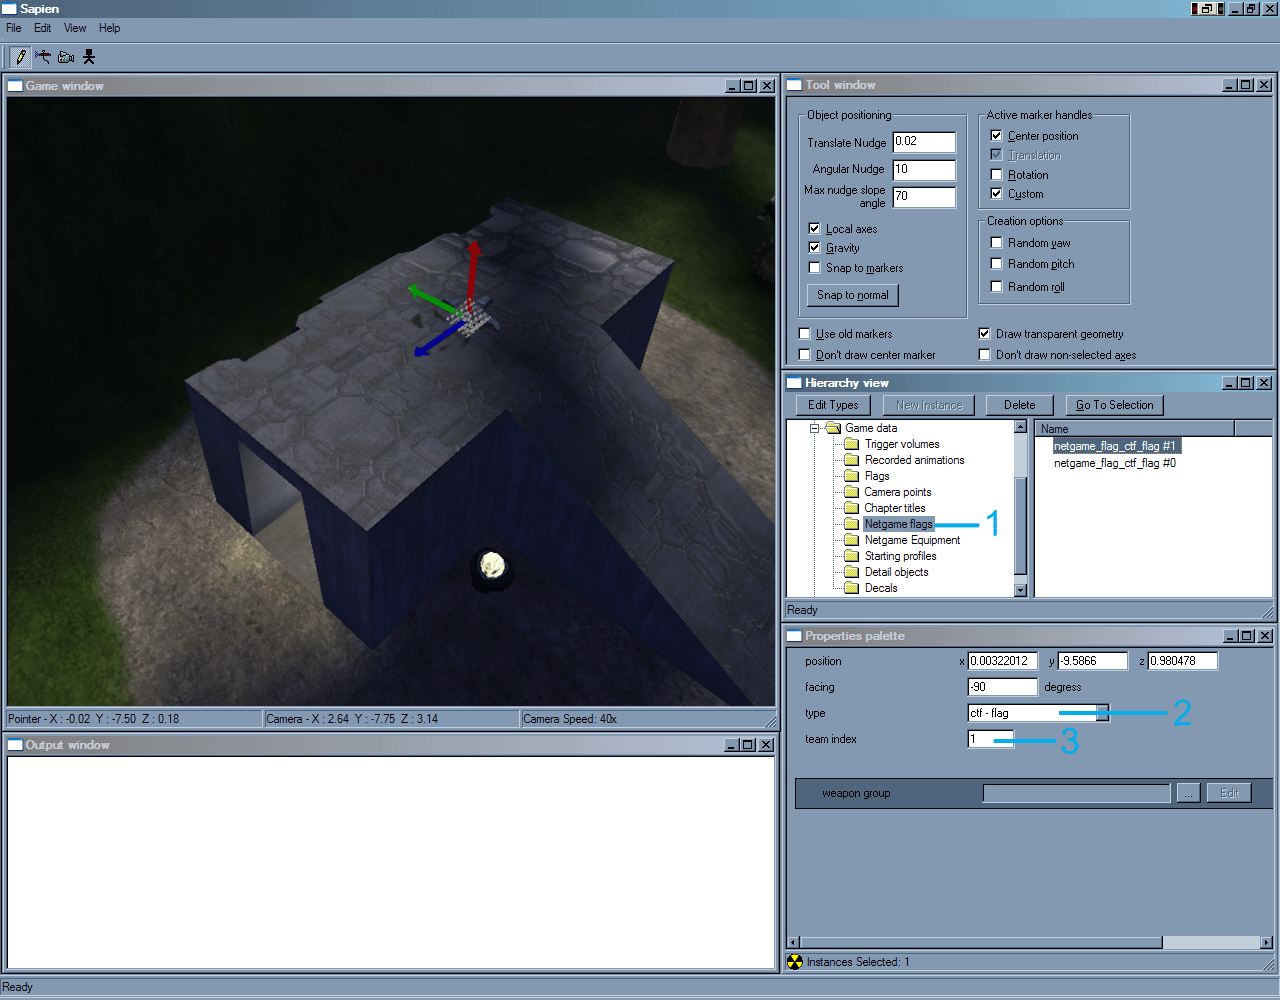Check Don't draw non-selected axes
Screen dimensions: 1280x1000
[x=984, y=354]
